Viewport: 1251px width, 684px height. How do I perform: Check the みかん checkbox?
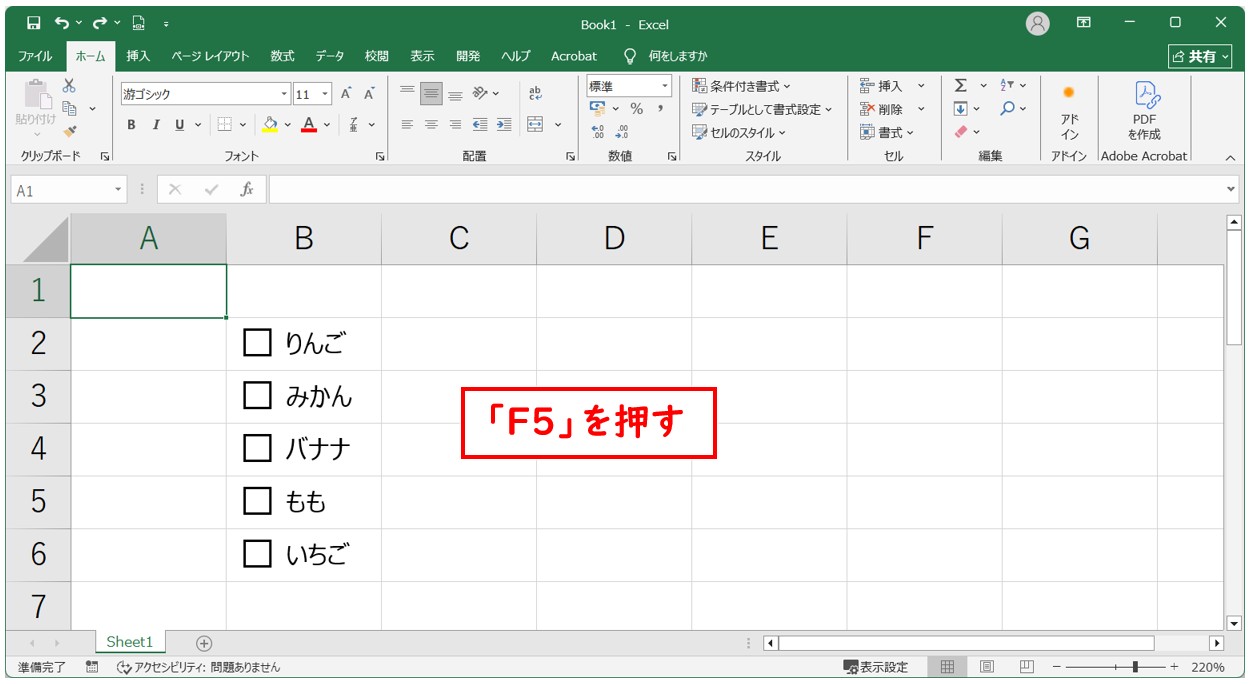pyautogui.click(x=257, y=395)
